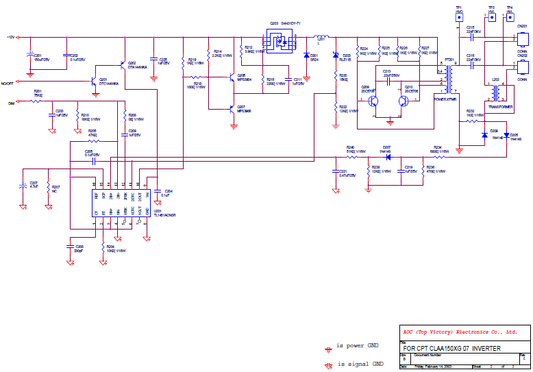This screenshot has width=533, height=372.
Task: Click the R240 resistor left of D207
Action: tap(352, 157)
